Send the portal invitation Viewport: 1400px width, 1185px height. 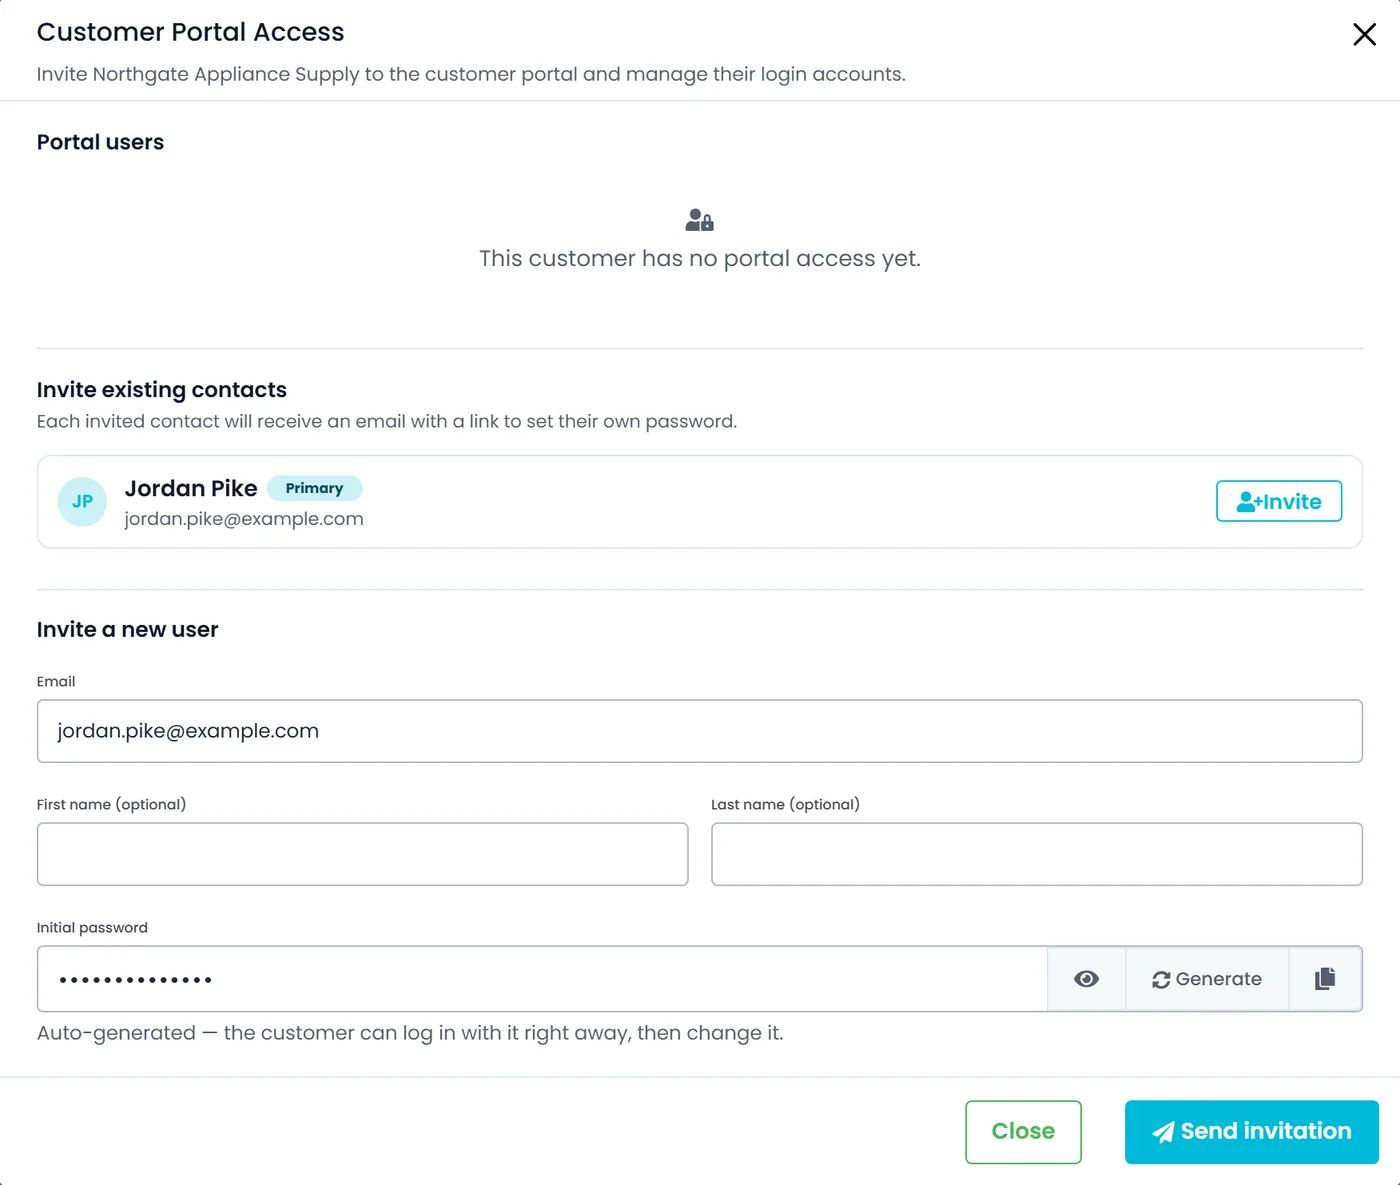point(1252,1132)
